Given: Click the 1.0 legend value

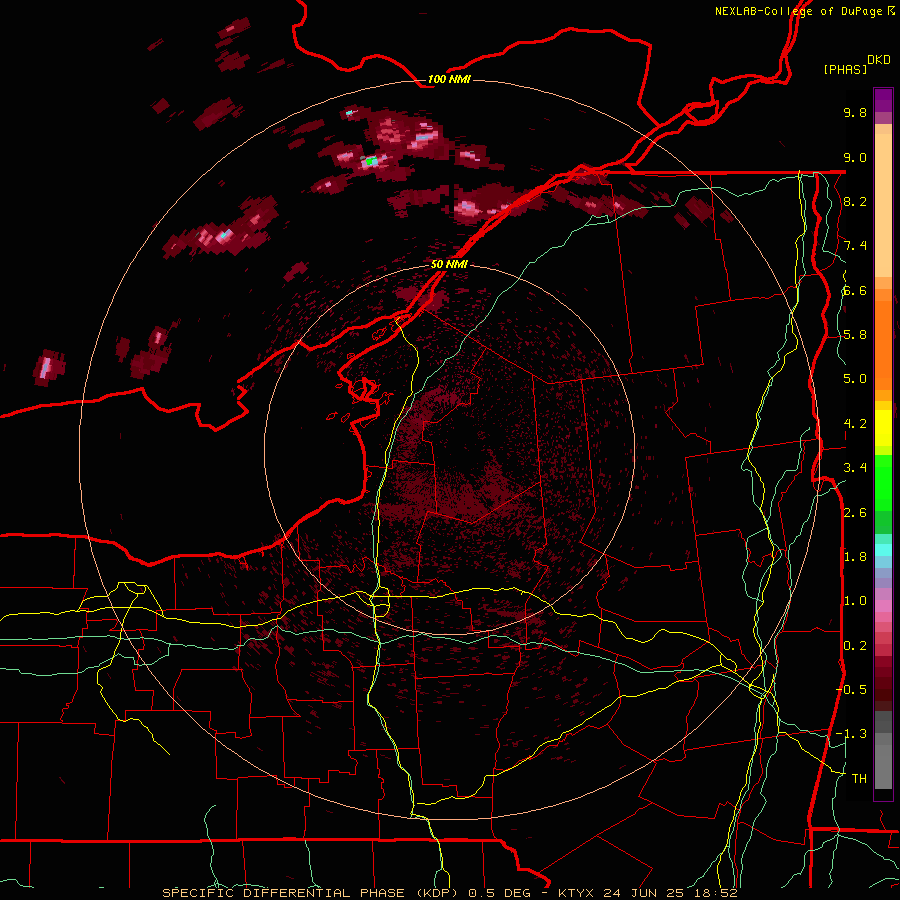Looking at the screenshot, I should click(x=855, y=601).
